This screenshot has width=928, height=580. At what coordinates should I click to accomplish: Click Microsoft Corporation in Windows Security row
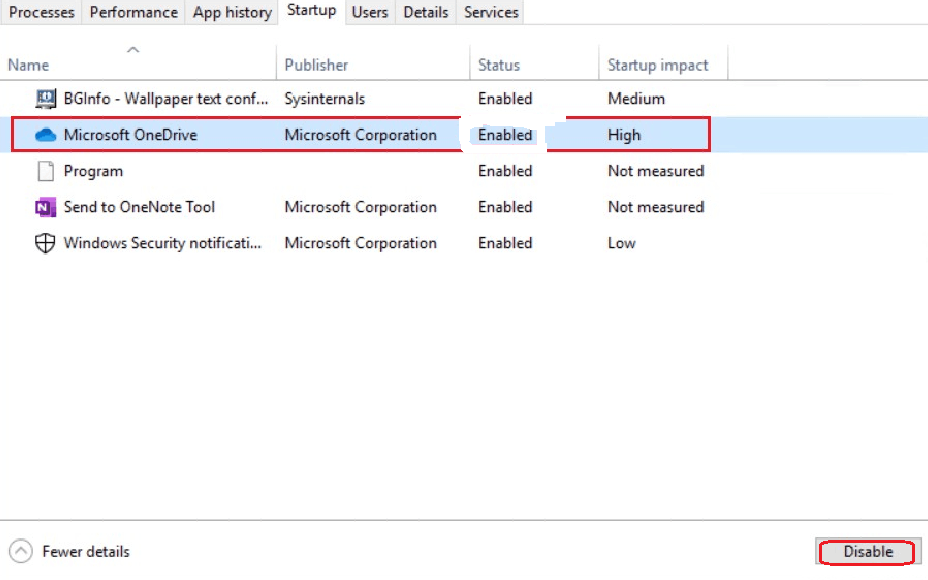pyautogui.click(x=360, y=243)
